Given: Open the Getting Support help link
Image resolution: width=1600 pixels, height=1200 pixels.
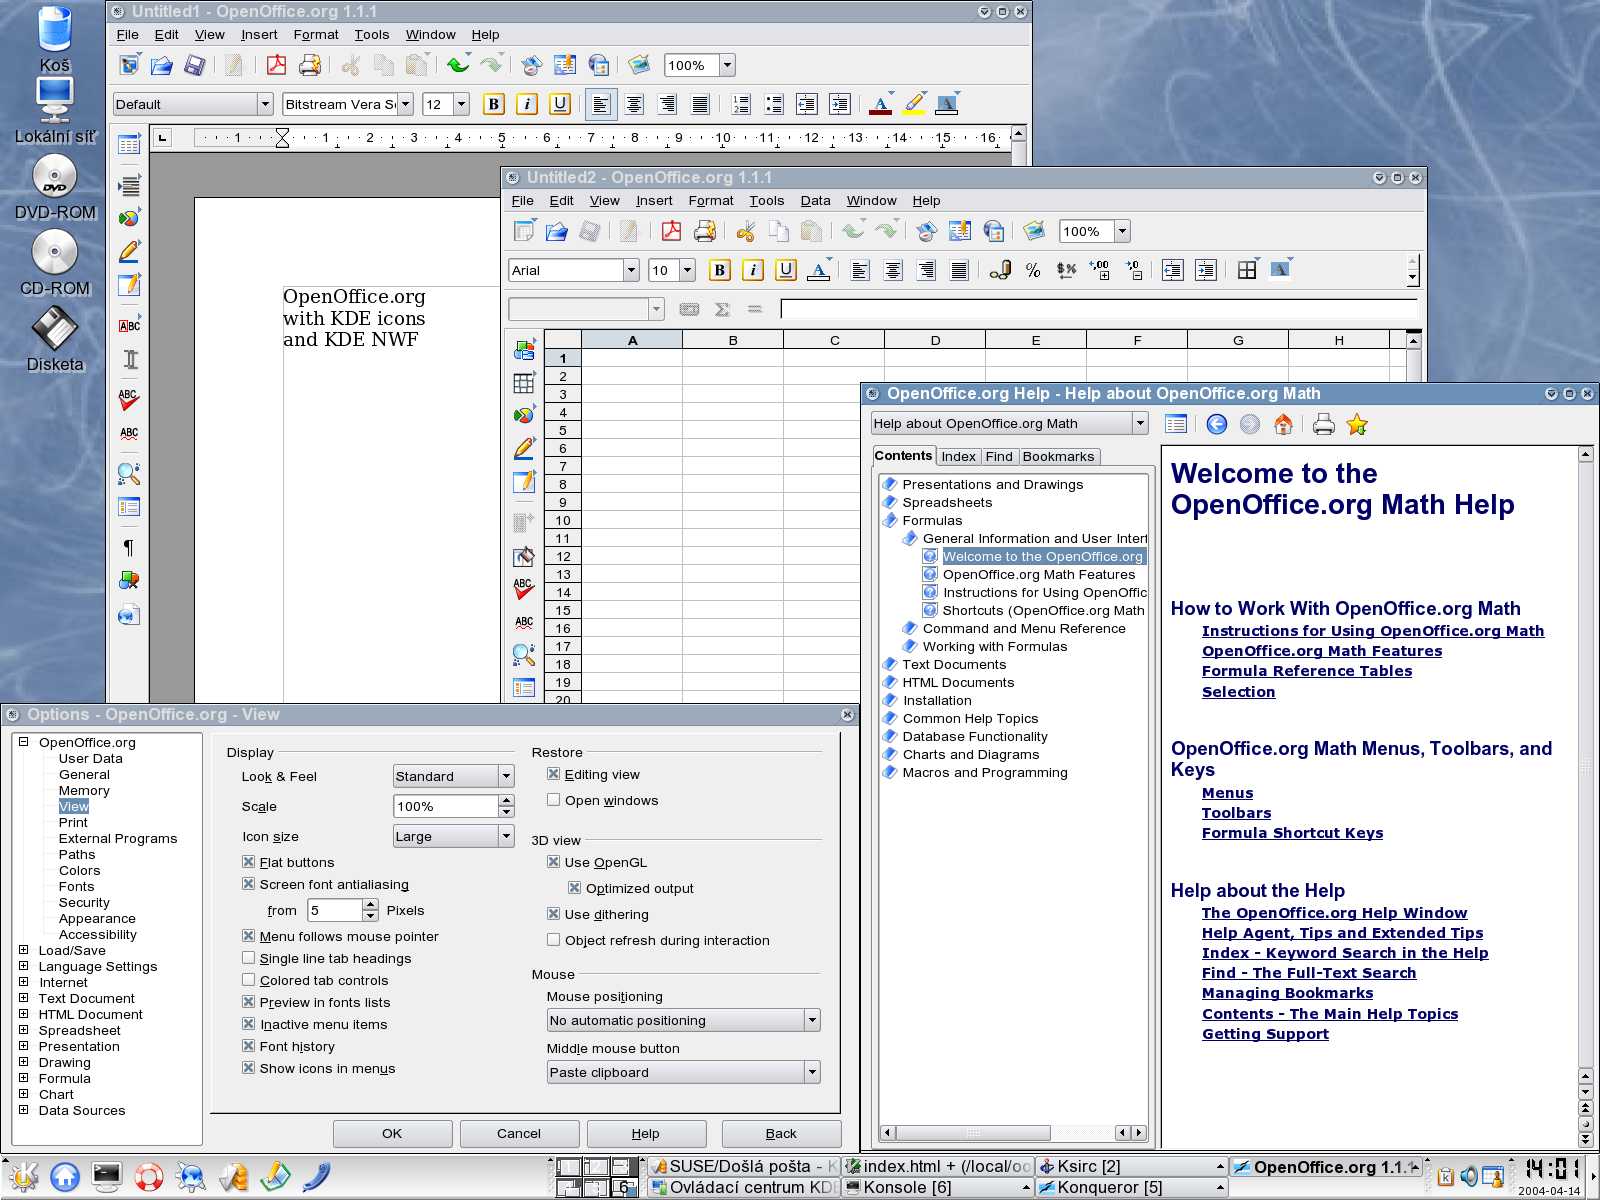Looking at the screenshot, I should point(1265,1034).
